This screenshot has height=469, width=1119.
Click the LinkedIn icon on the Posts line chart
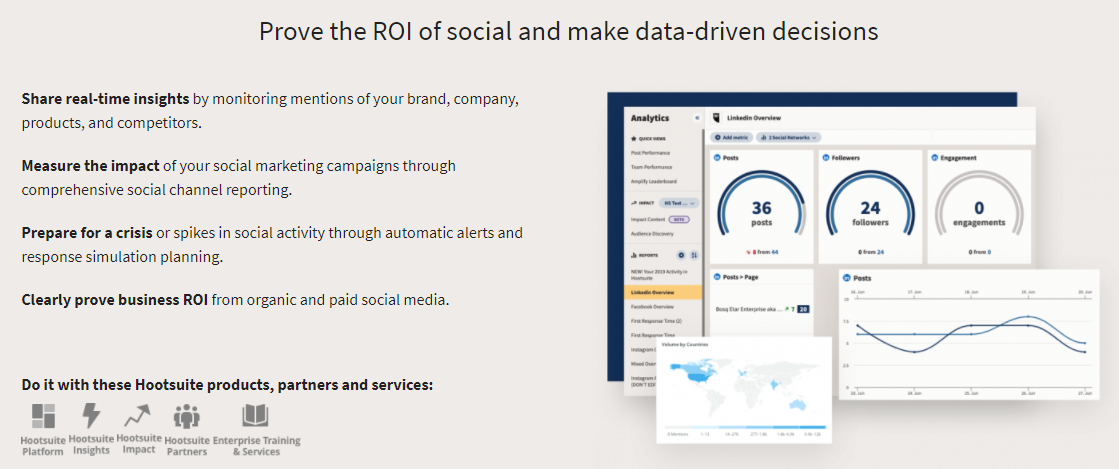(x=847, y=278)
